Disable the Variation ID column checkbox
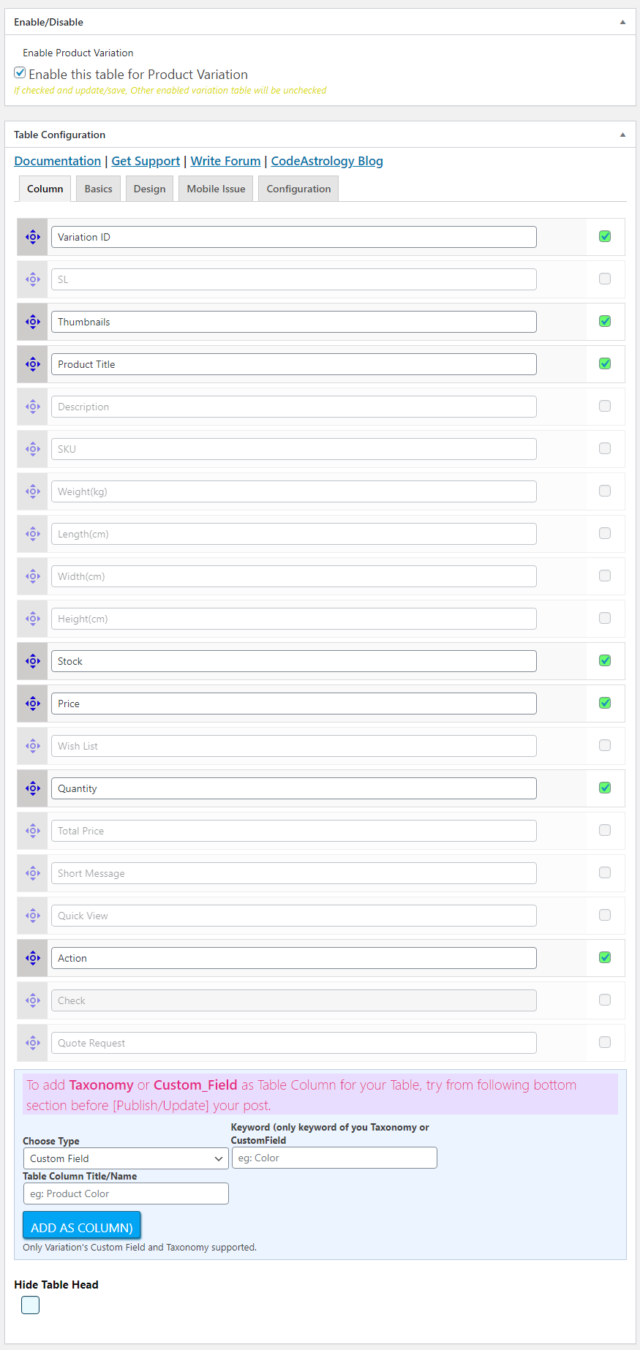This screenshot has height=1350, width=640. point(605,237)
